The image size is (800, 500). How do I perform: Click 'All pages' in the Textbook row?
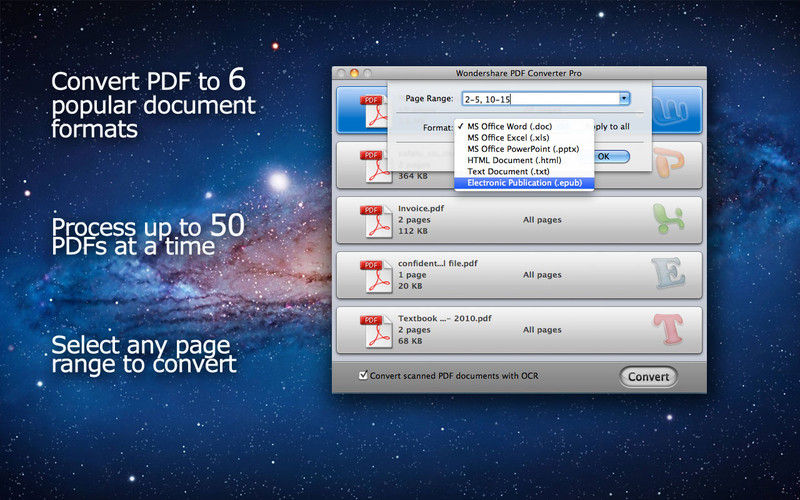[x=542, y=330]
